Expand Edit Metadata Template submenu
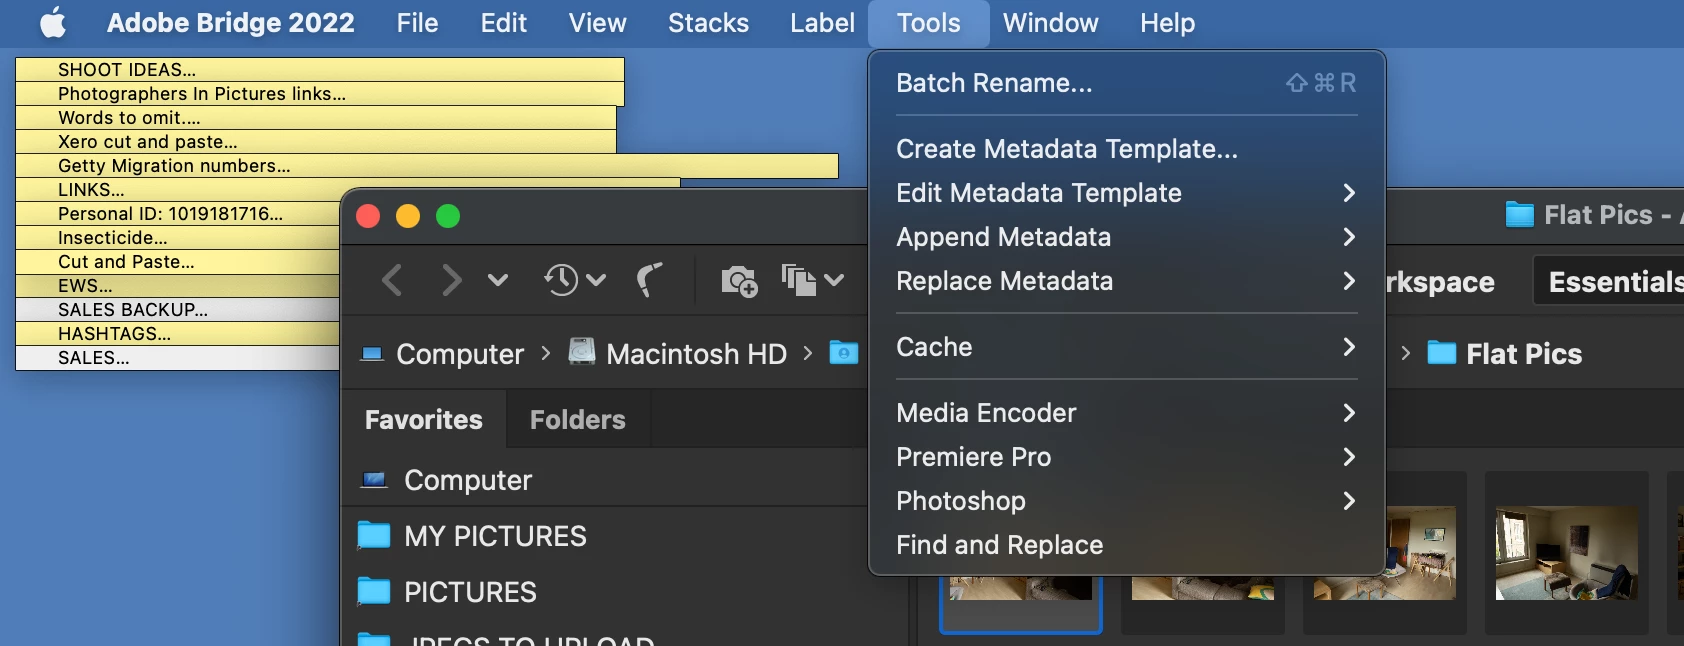This screenshot has height=646, width=1684. (x=1127, y=193)
